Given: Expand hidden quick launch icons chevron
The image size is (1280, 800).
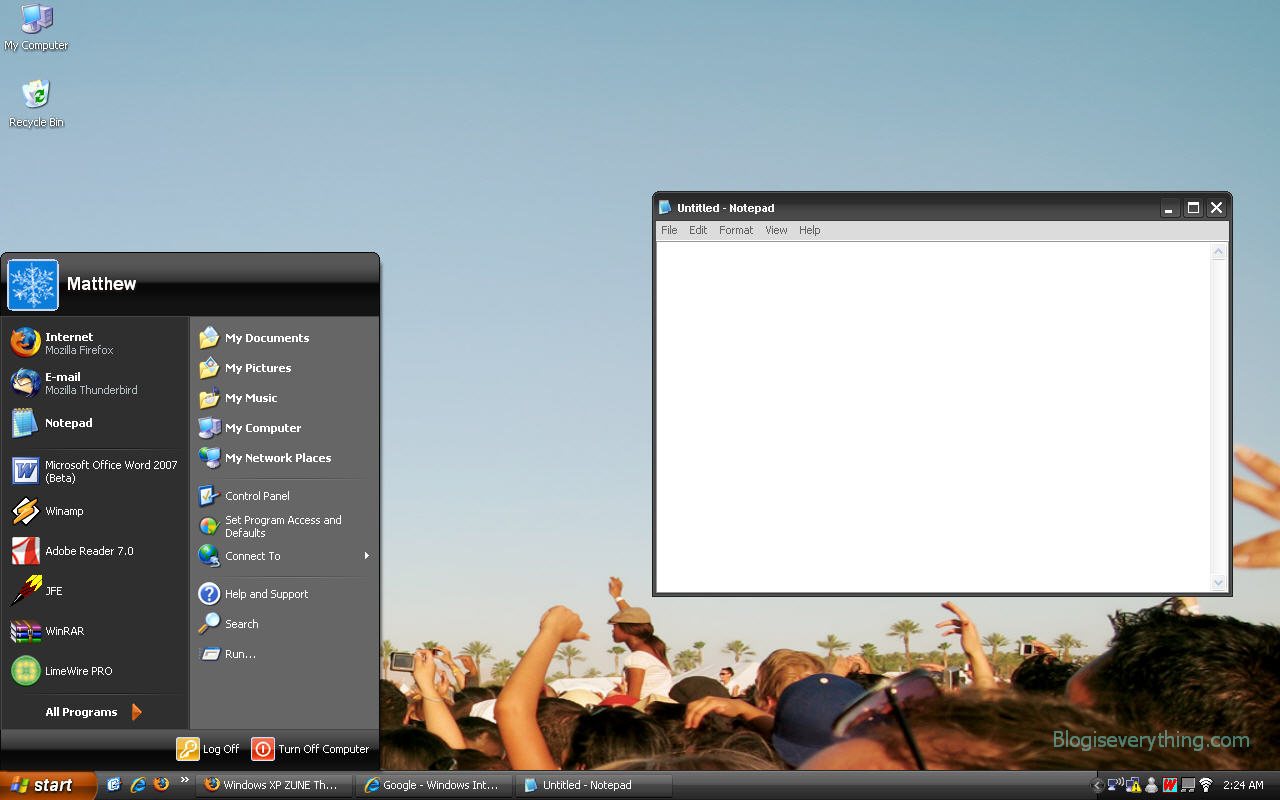Looking at the screenshot, I should pos(185,780).
